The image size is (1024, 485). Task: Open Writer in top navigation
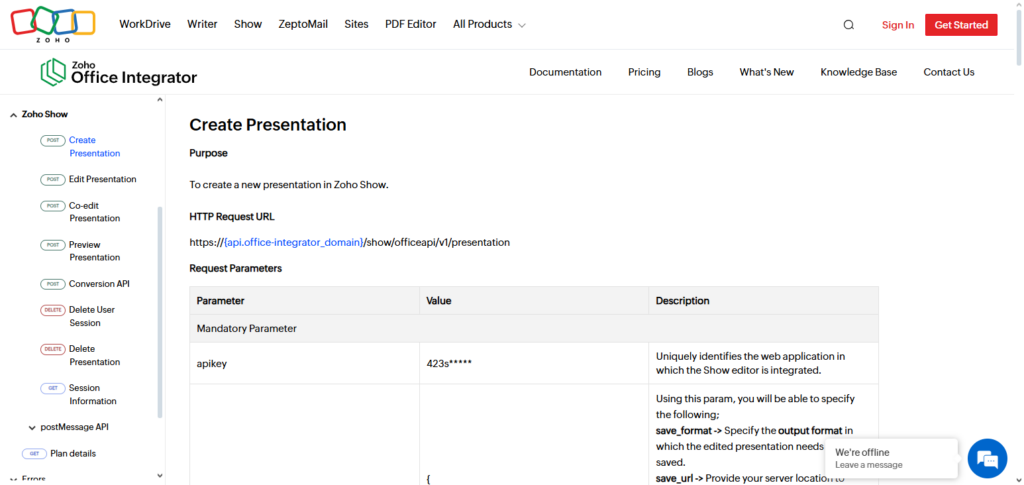(x=202, y=24)
